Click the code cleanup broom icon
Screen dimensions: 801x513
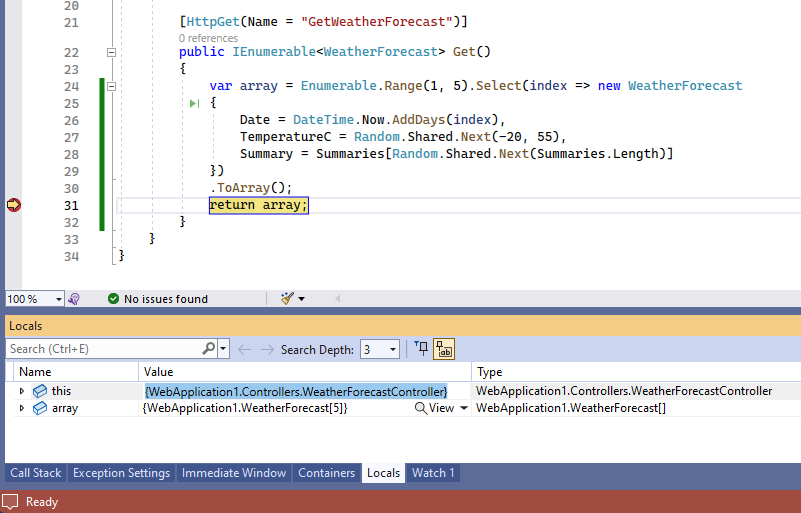(288, 298)
